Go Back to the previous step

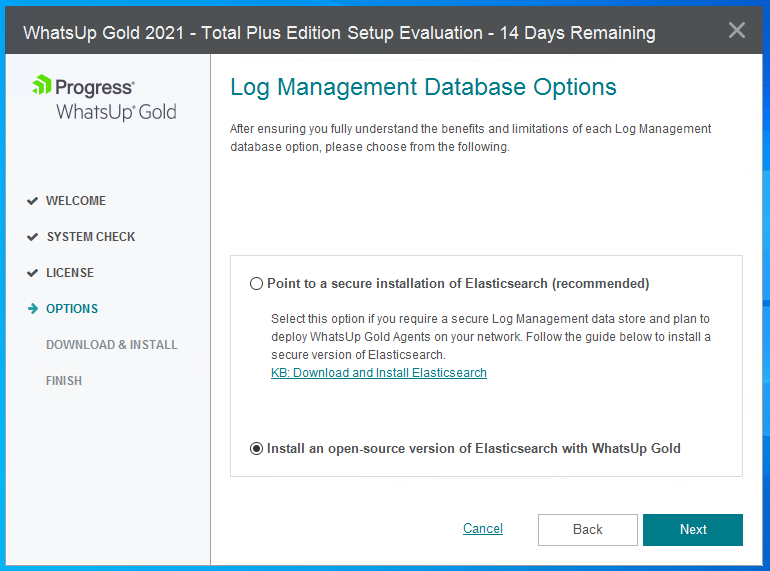coord(588,530)
